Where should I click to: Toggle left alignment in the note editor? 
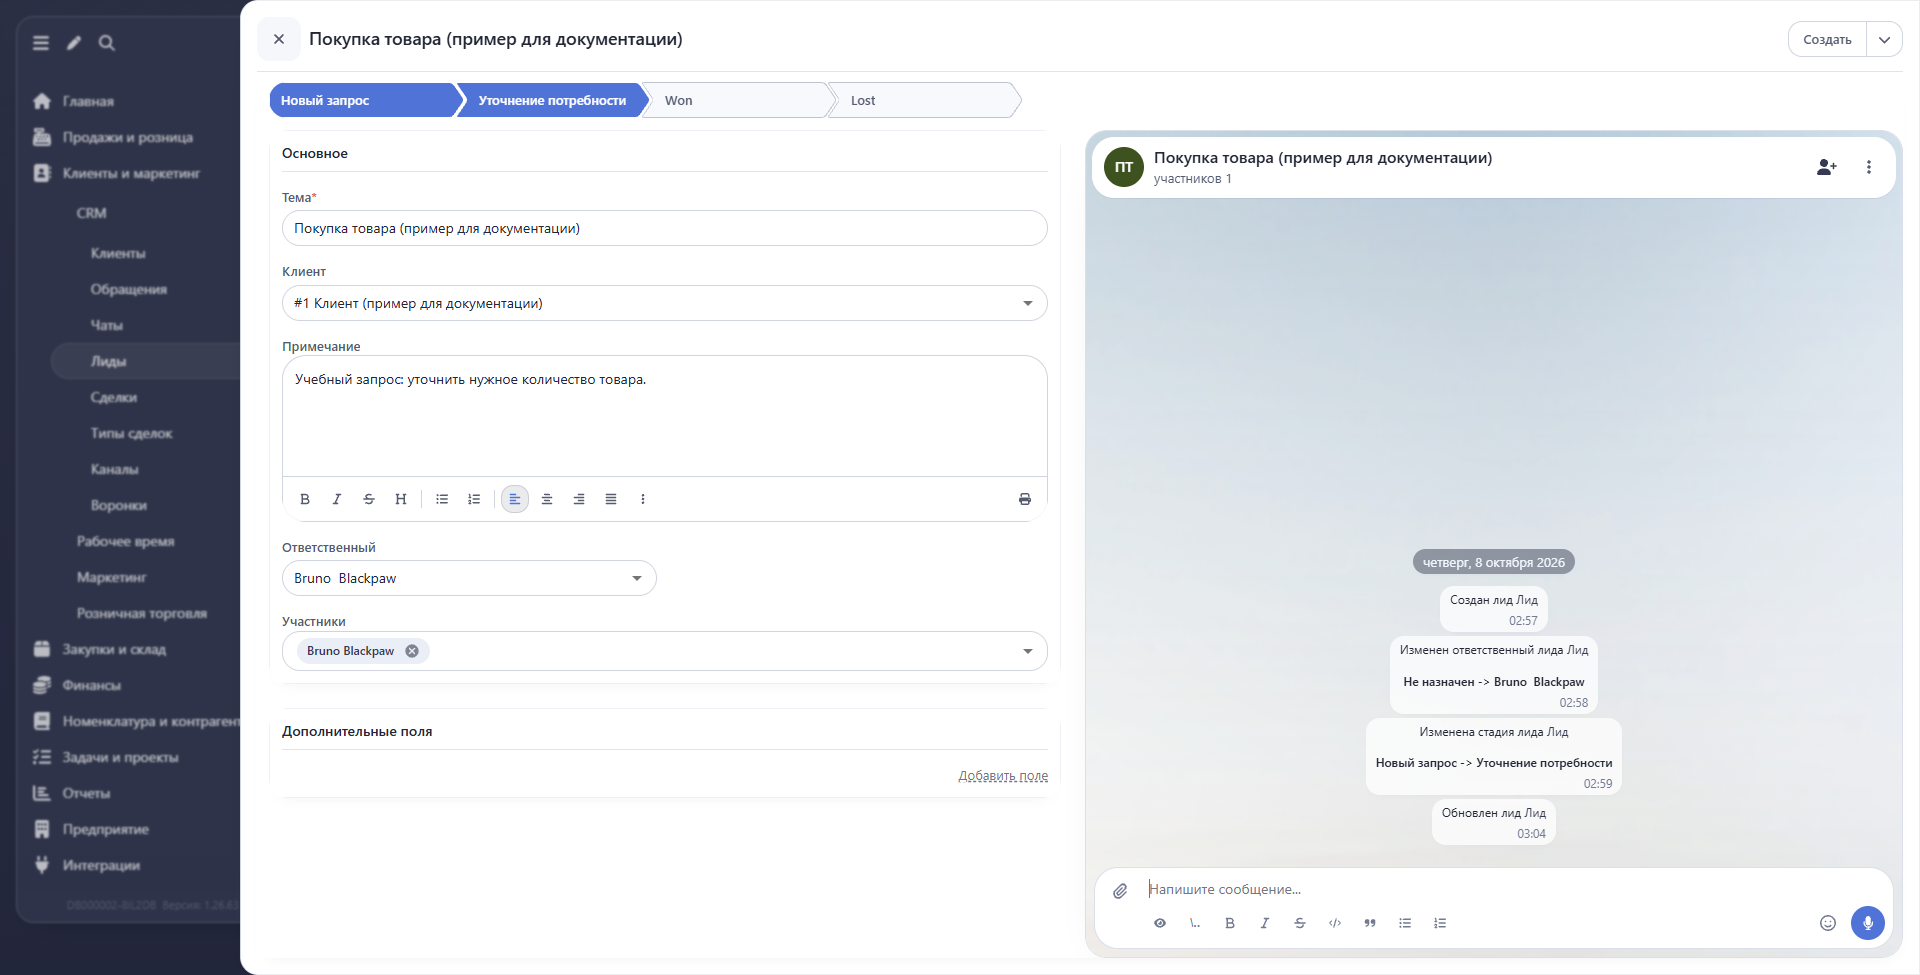pos(515,499)
